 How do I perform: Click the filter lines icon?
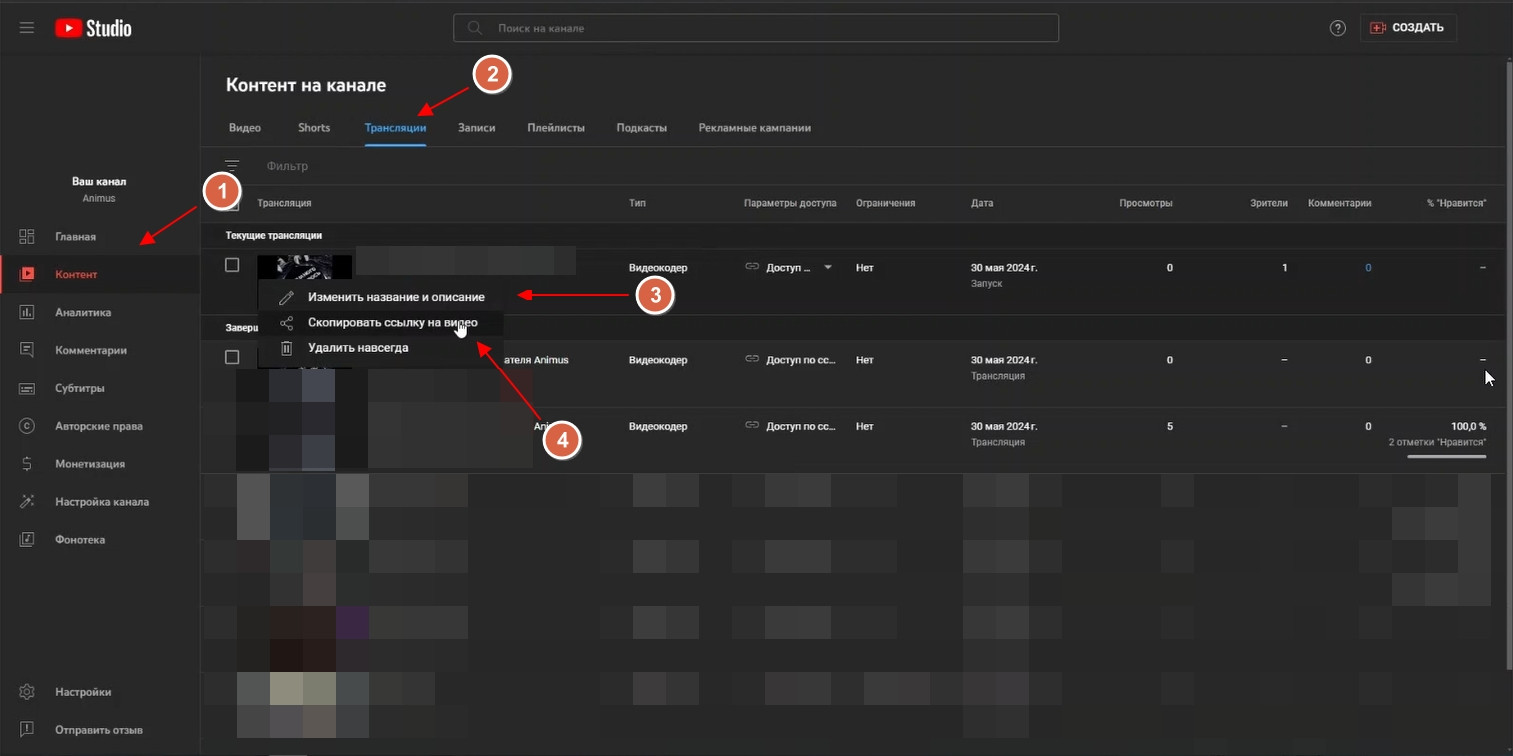232,166
